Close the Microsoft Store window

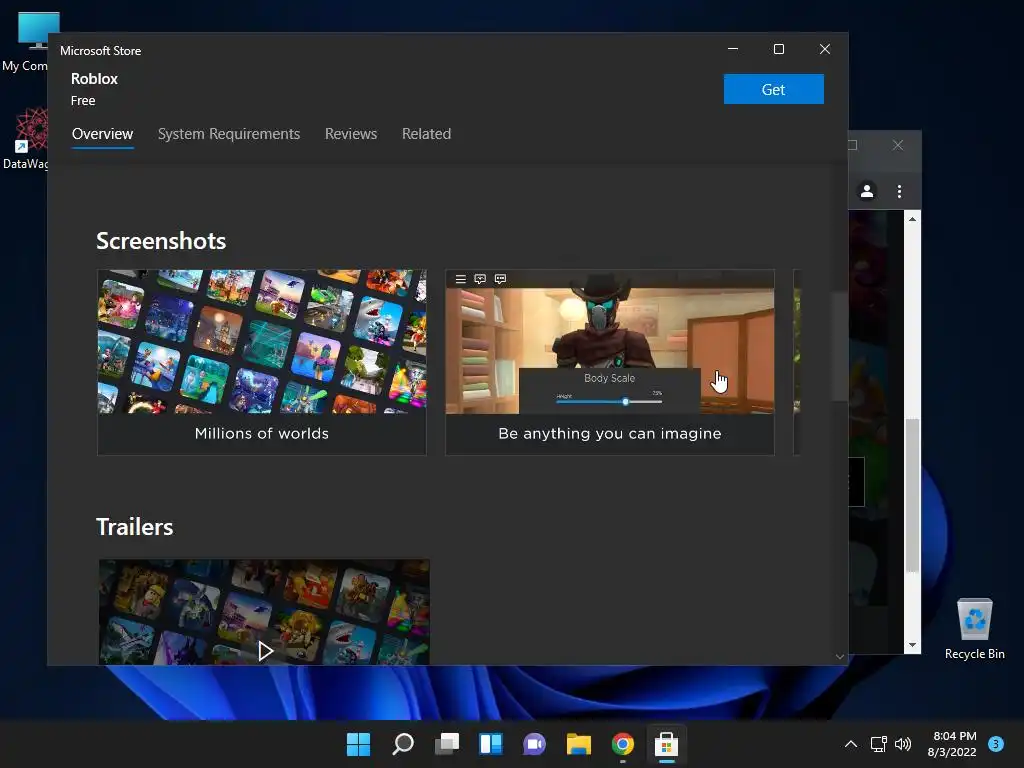coord(825,49)
